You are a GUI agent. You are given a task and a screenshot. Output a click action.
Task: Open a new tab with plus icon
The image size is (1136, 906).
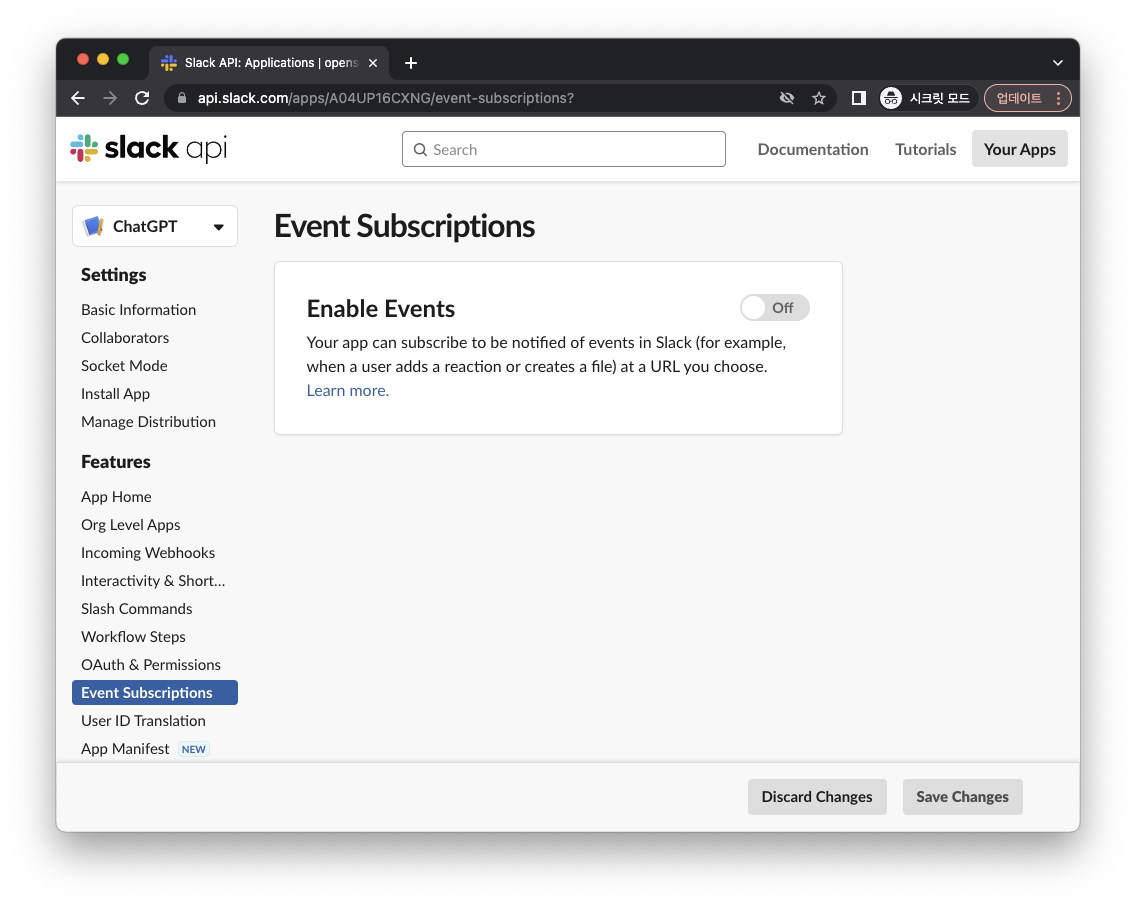coord(411,63)
